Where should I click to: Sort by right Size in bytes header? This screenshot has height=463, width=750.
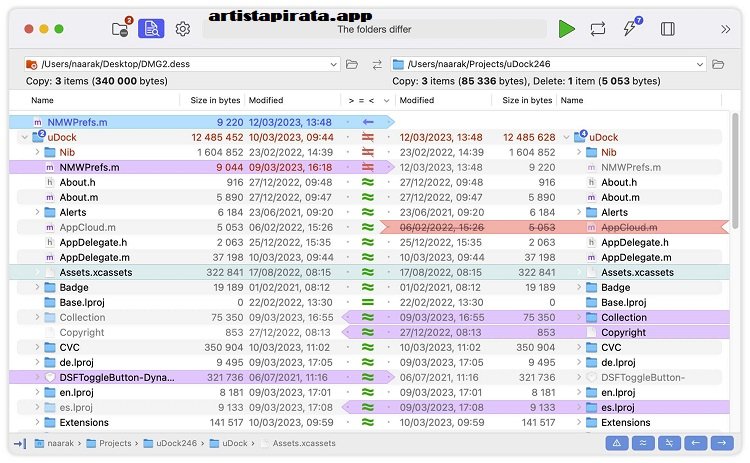point(527,100)
